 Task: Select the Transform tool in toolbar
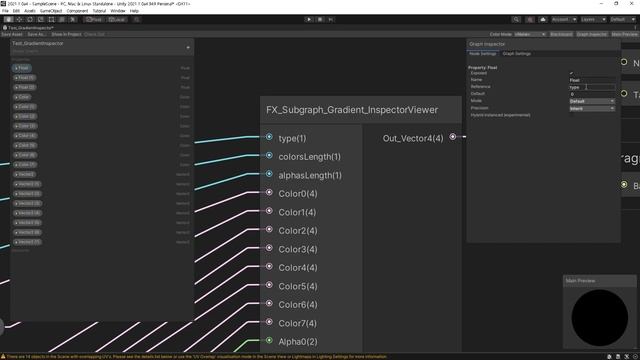pos(62,19)
